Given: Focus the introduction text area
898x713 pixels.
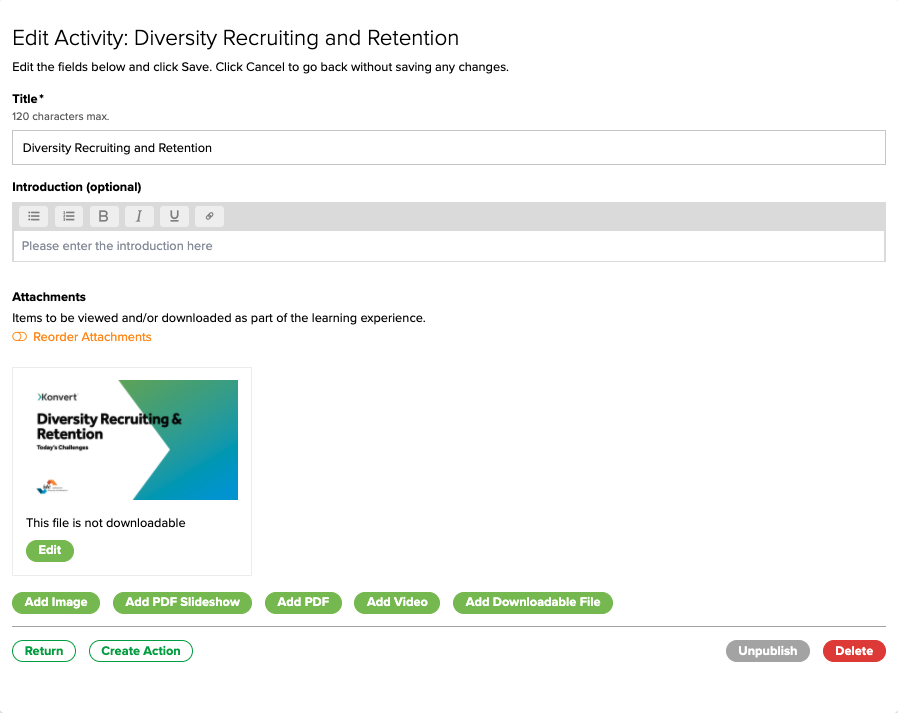Looking at the screenshot, I should (x=448, y=246).
